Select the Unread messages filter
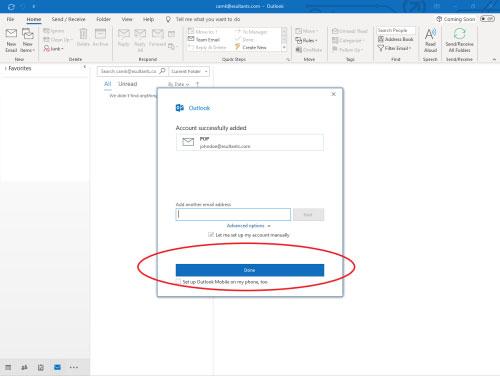 [128, 84]
